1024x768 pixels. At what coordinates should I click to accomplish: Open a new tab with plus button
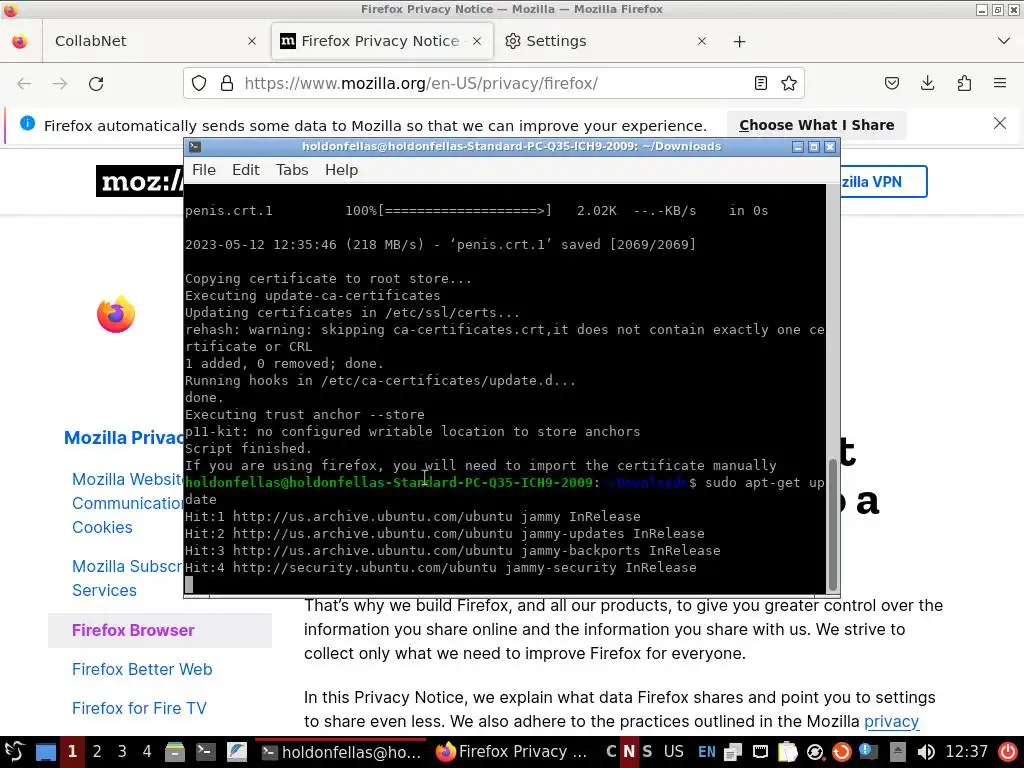tap(739, 41)
